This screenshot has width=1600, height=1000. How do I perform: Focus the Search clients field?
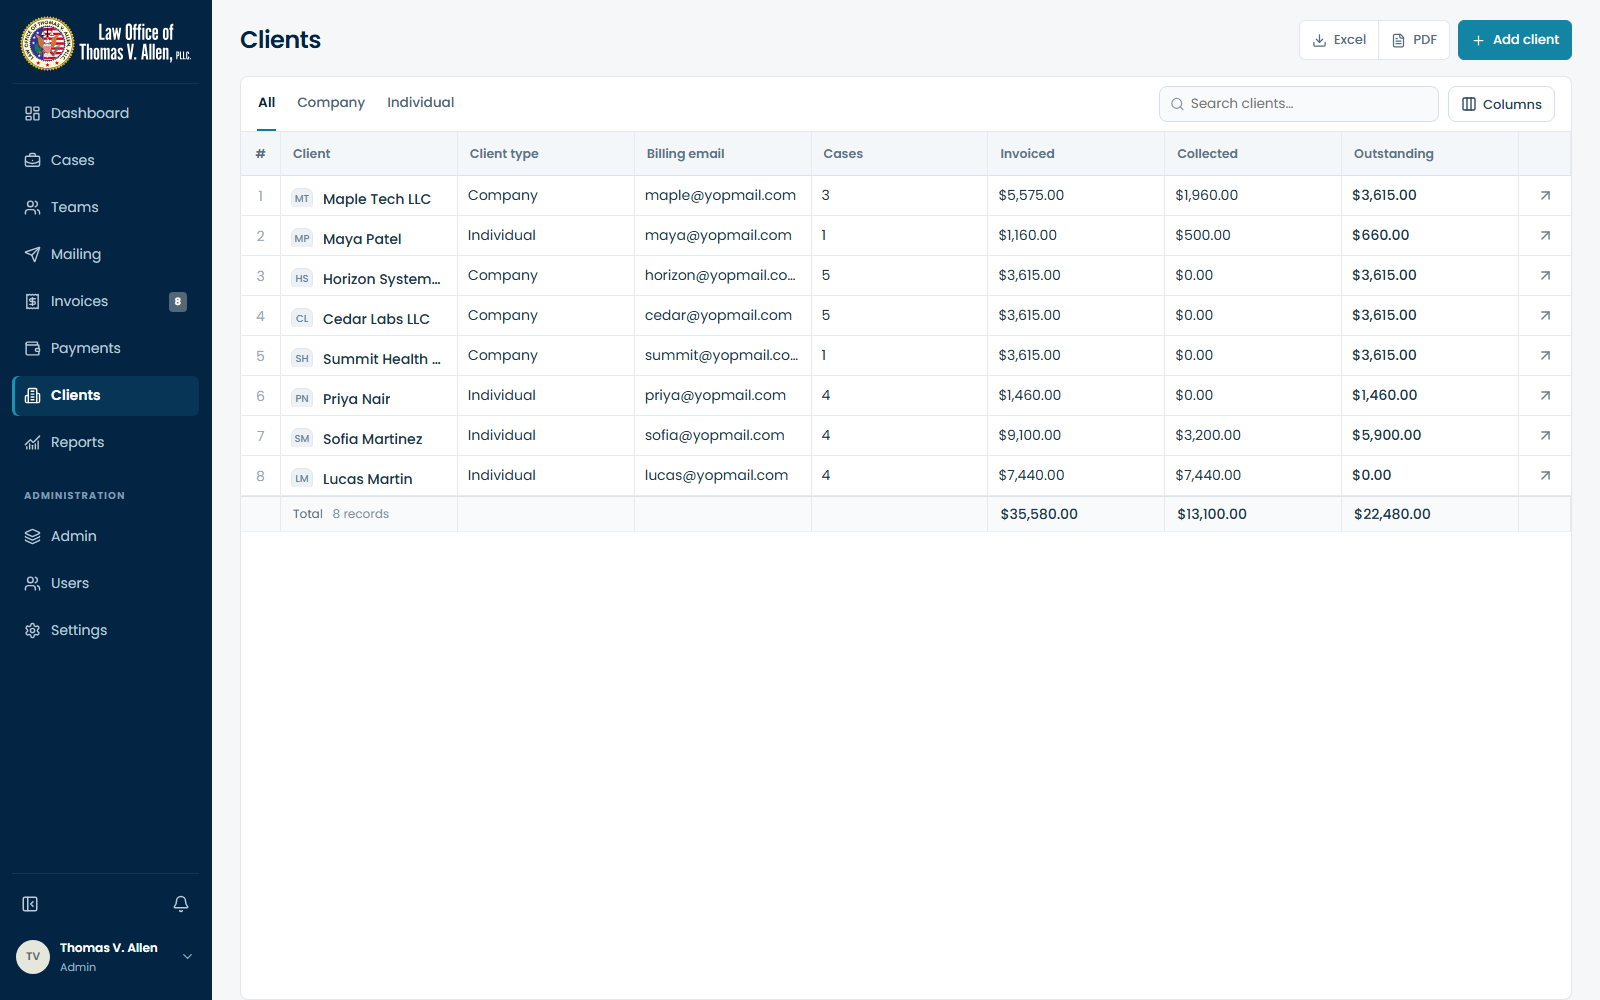click(x=1298, y=104)
